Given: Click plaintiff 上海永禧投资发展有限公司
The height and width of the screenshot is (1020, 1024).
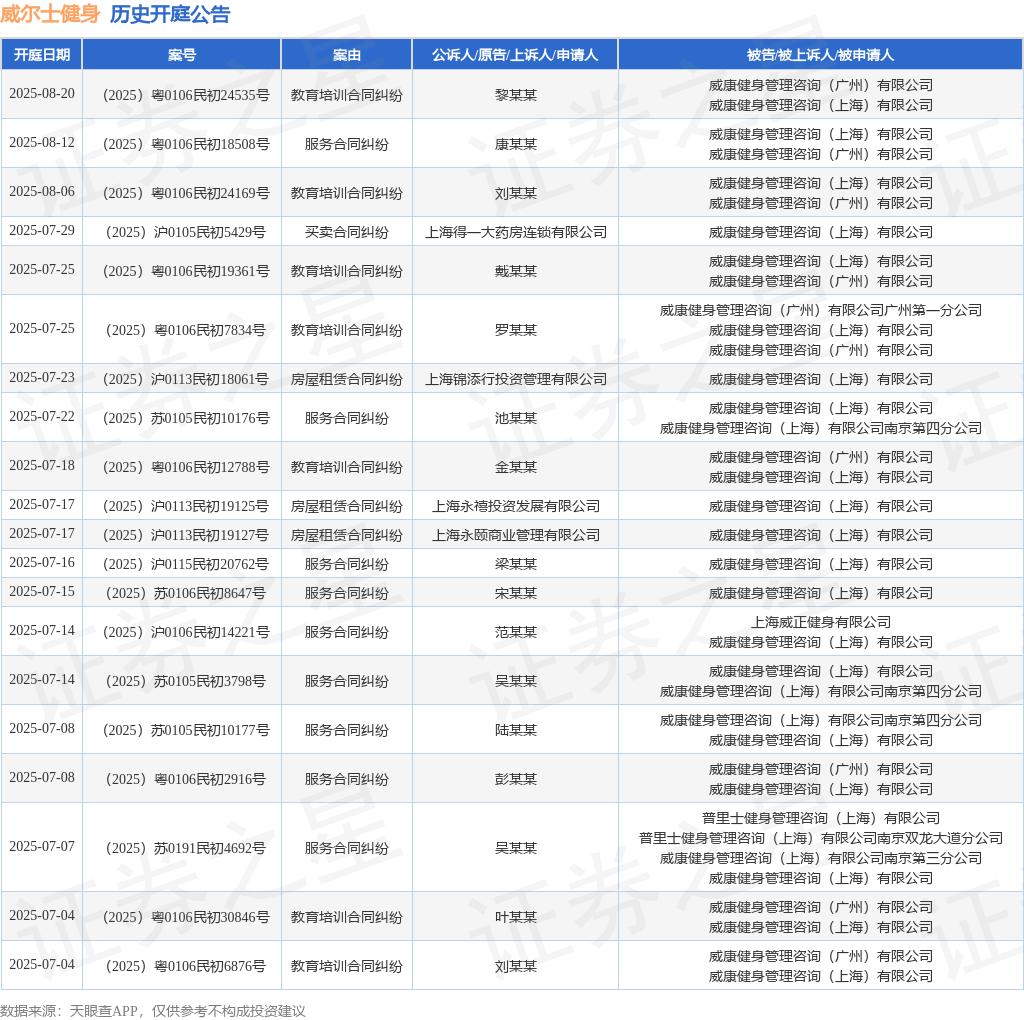Looking at the screenshot, I should click(x=516, y=507).
